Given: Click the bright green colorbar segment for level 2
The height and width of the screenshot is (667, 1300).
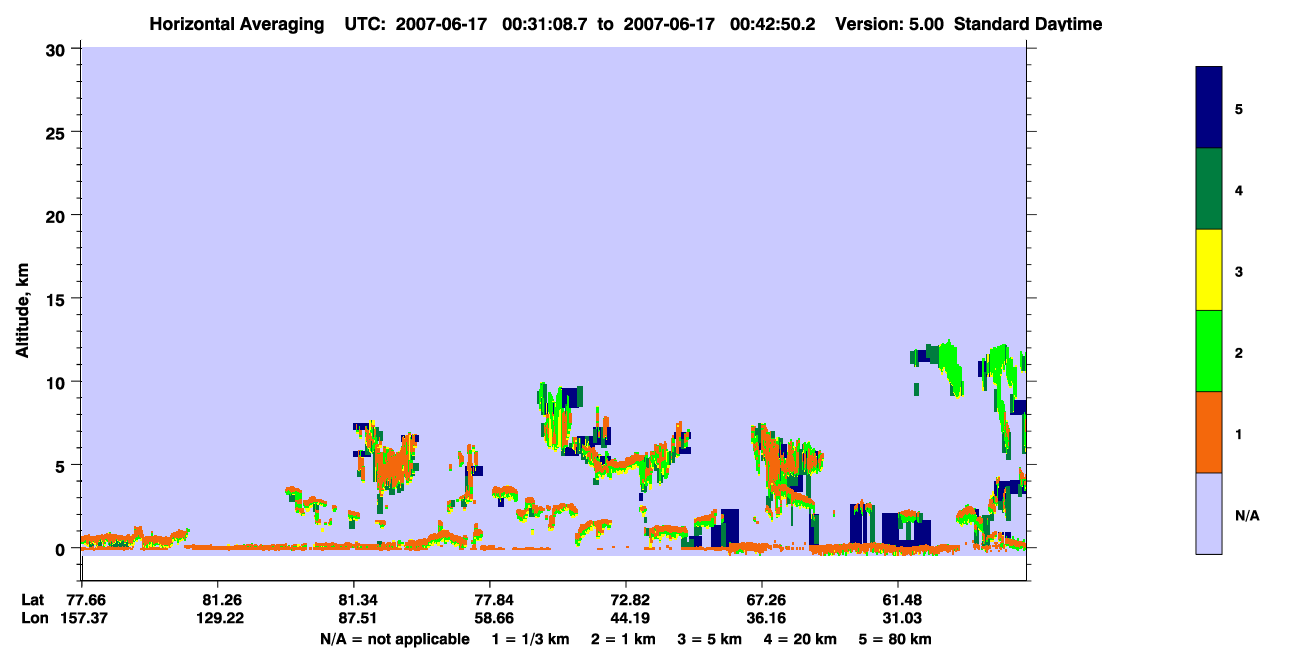Looking at the screenshot, I should coord(1208,351).
